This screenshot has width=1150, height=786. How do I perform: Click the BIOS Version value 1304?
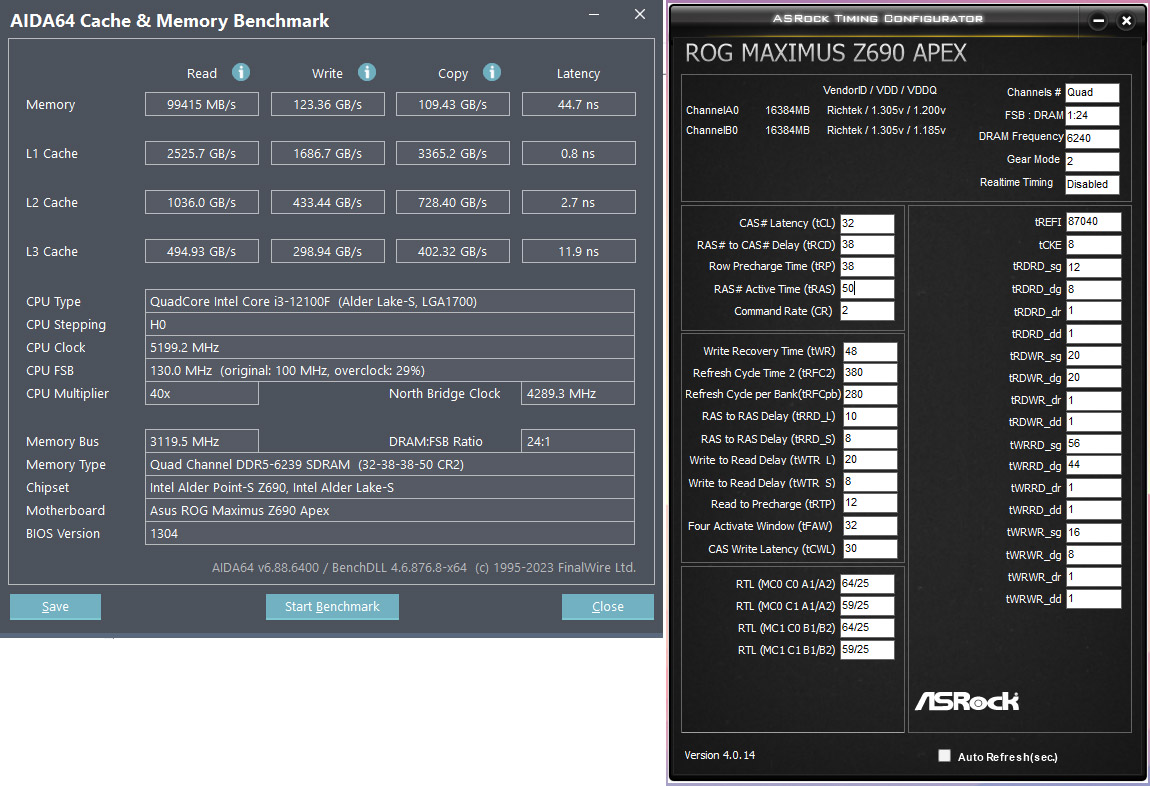click(389, 534)
